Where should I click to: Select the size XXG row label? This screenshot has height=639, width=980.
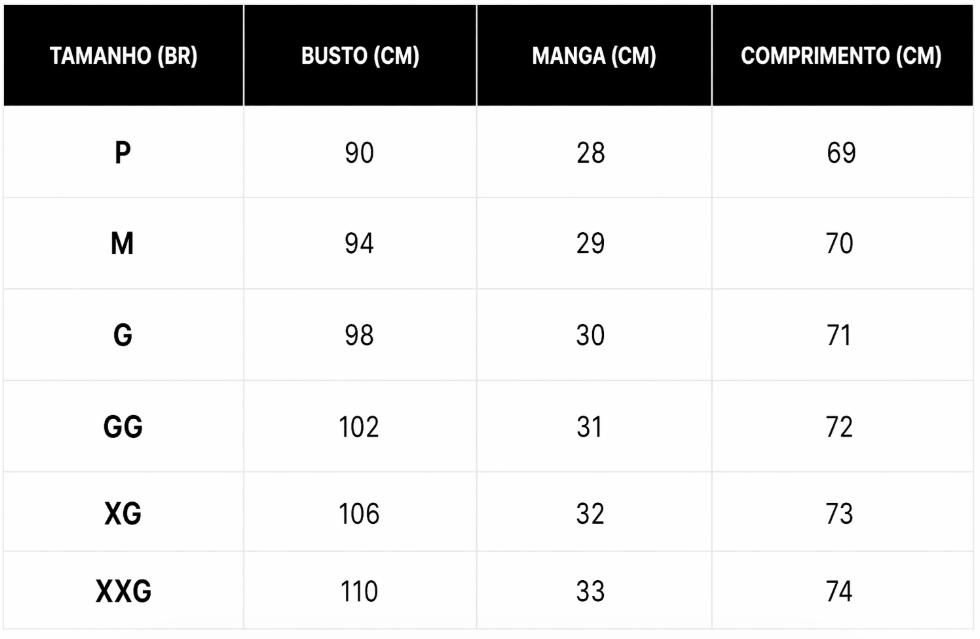tap(123, 592)
